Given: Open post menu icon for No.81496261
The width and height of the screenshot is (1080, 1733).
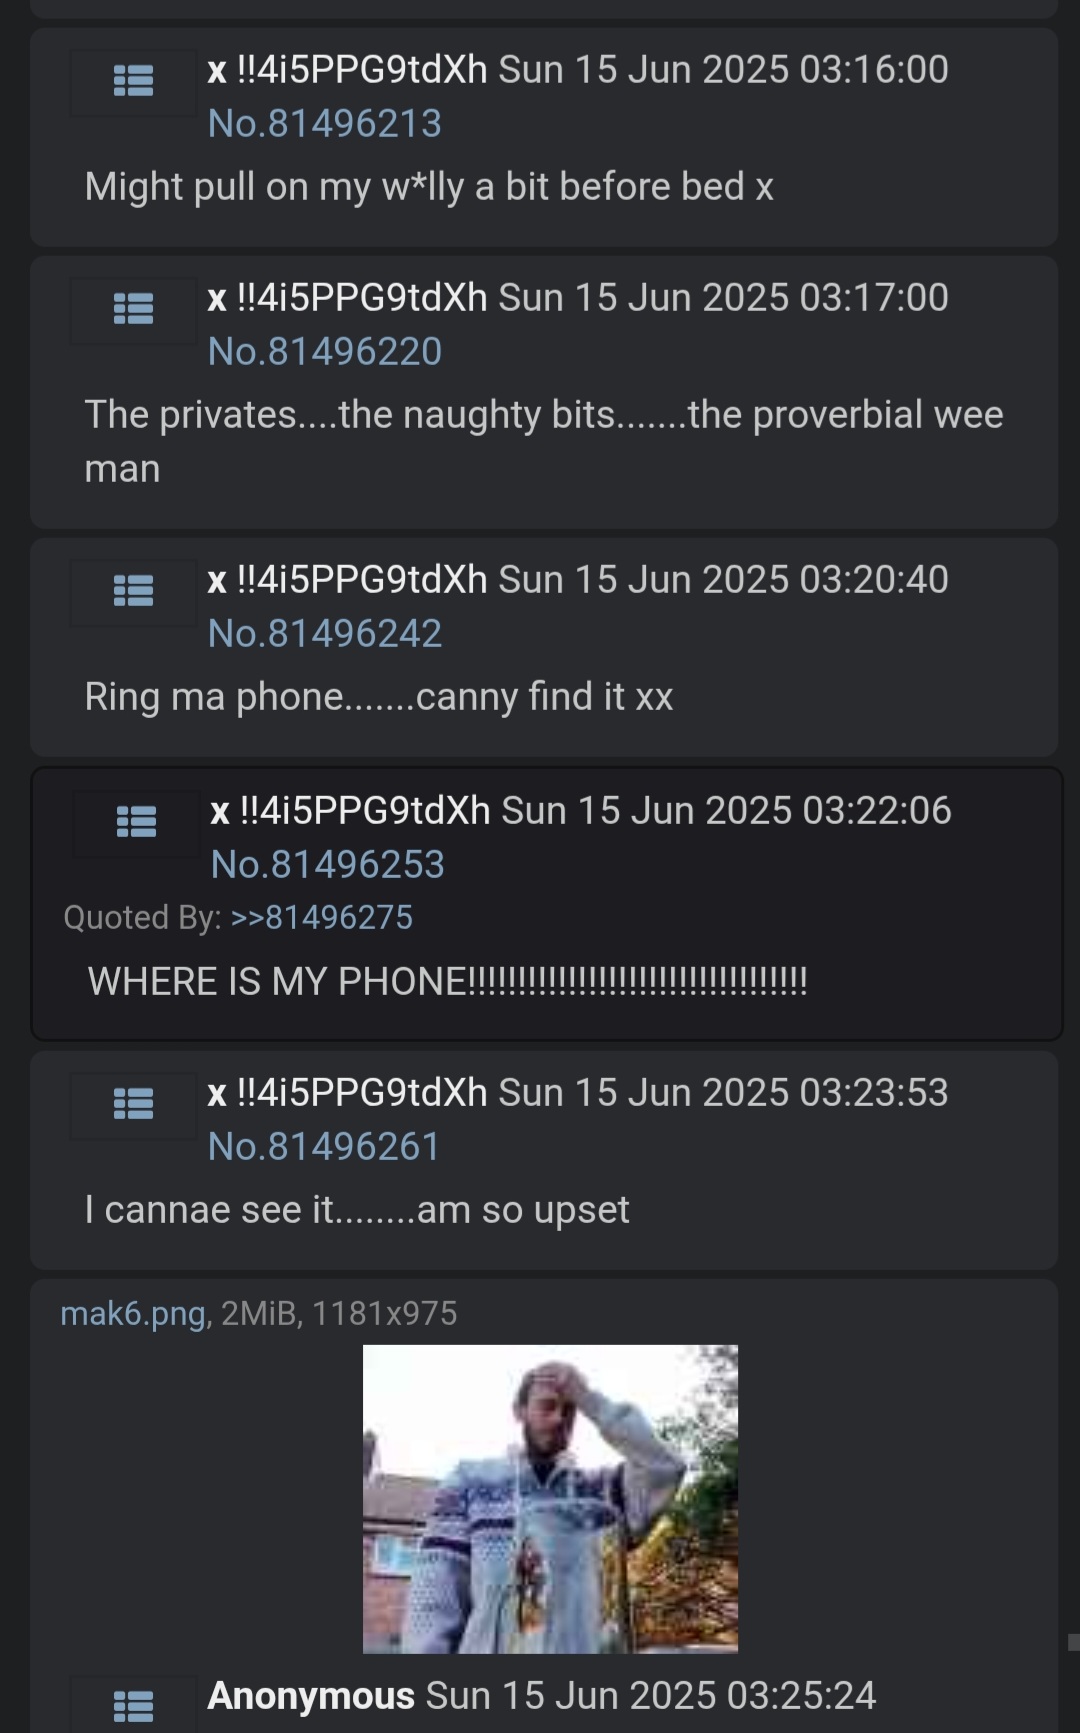Looking at the screenshot, I should (133, 1104).
